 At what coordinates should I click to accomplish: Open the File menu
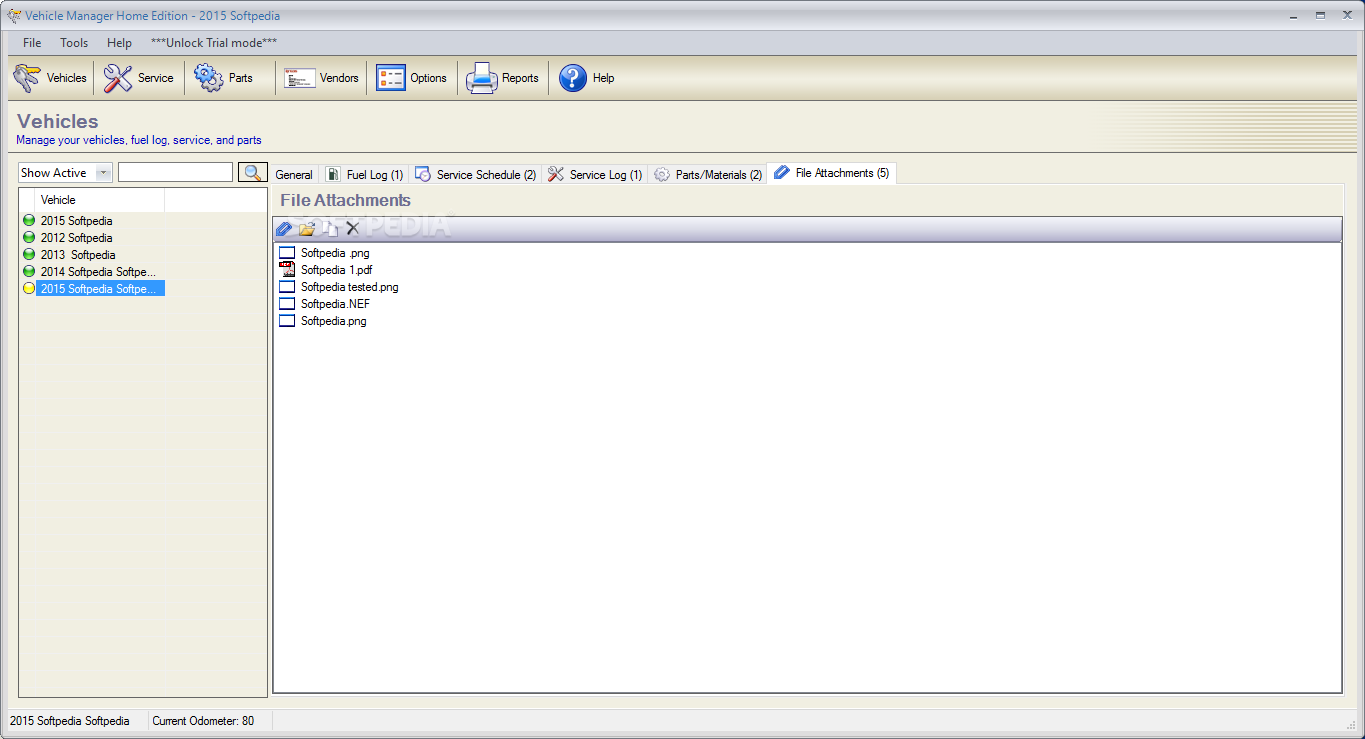coord(32,43)
